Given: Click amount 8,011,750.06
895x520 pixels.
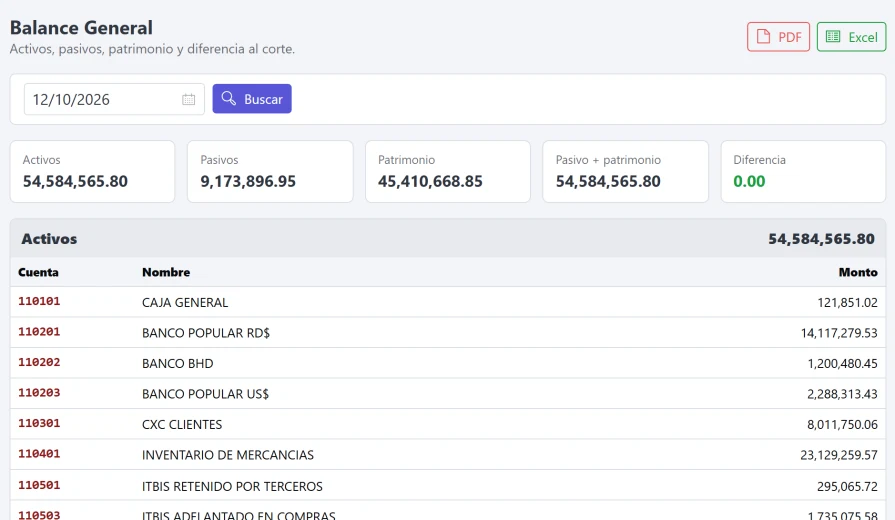Looking at the screenshot, I should 842,425.
